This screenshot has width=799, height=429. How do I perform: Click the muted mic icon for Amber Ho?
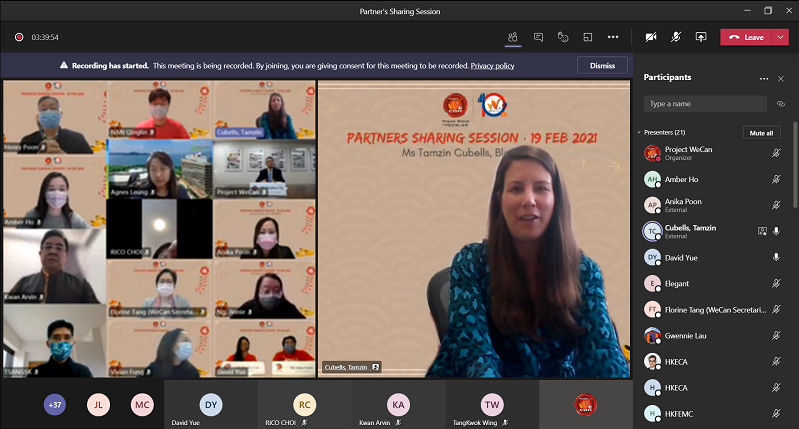(776, 180)
